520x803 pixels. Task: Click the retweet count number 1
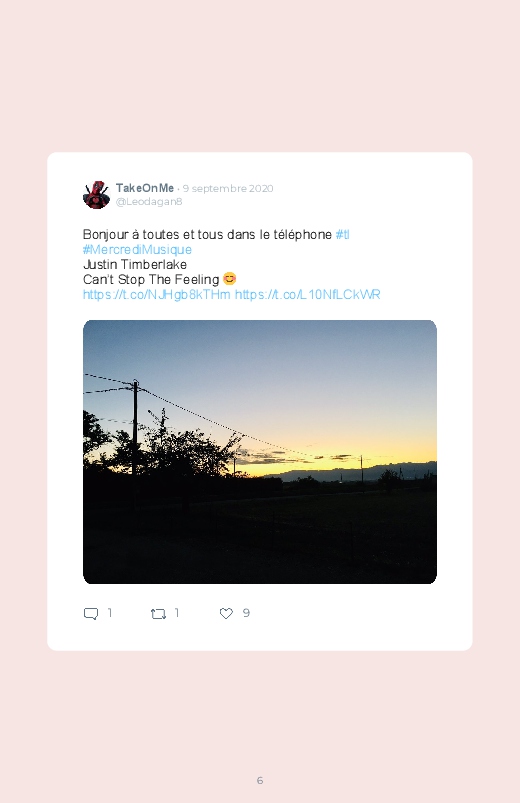(x=177, y=613)
